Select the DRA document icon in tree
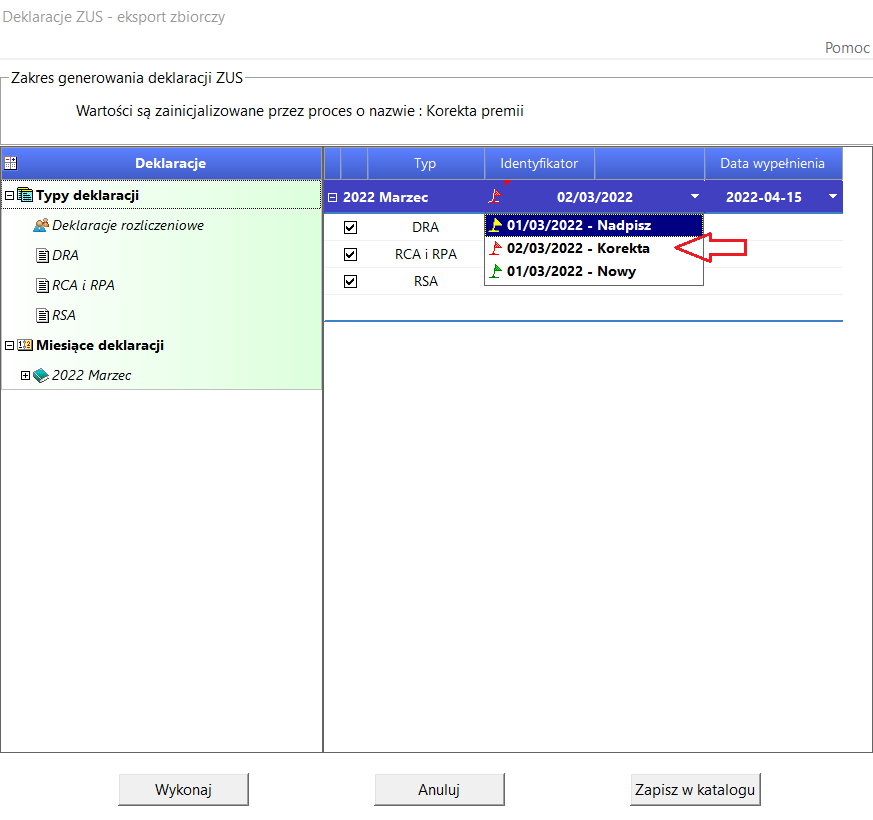 pyautogui.click(x=42, y=256)
